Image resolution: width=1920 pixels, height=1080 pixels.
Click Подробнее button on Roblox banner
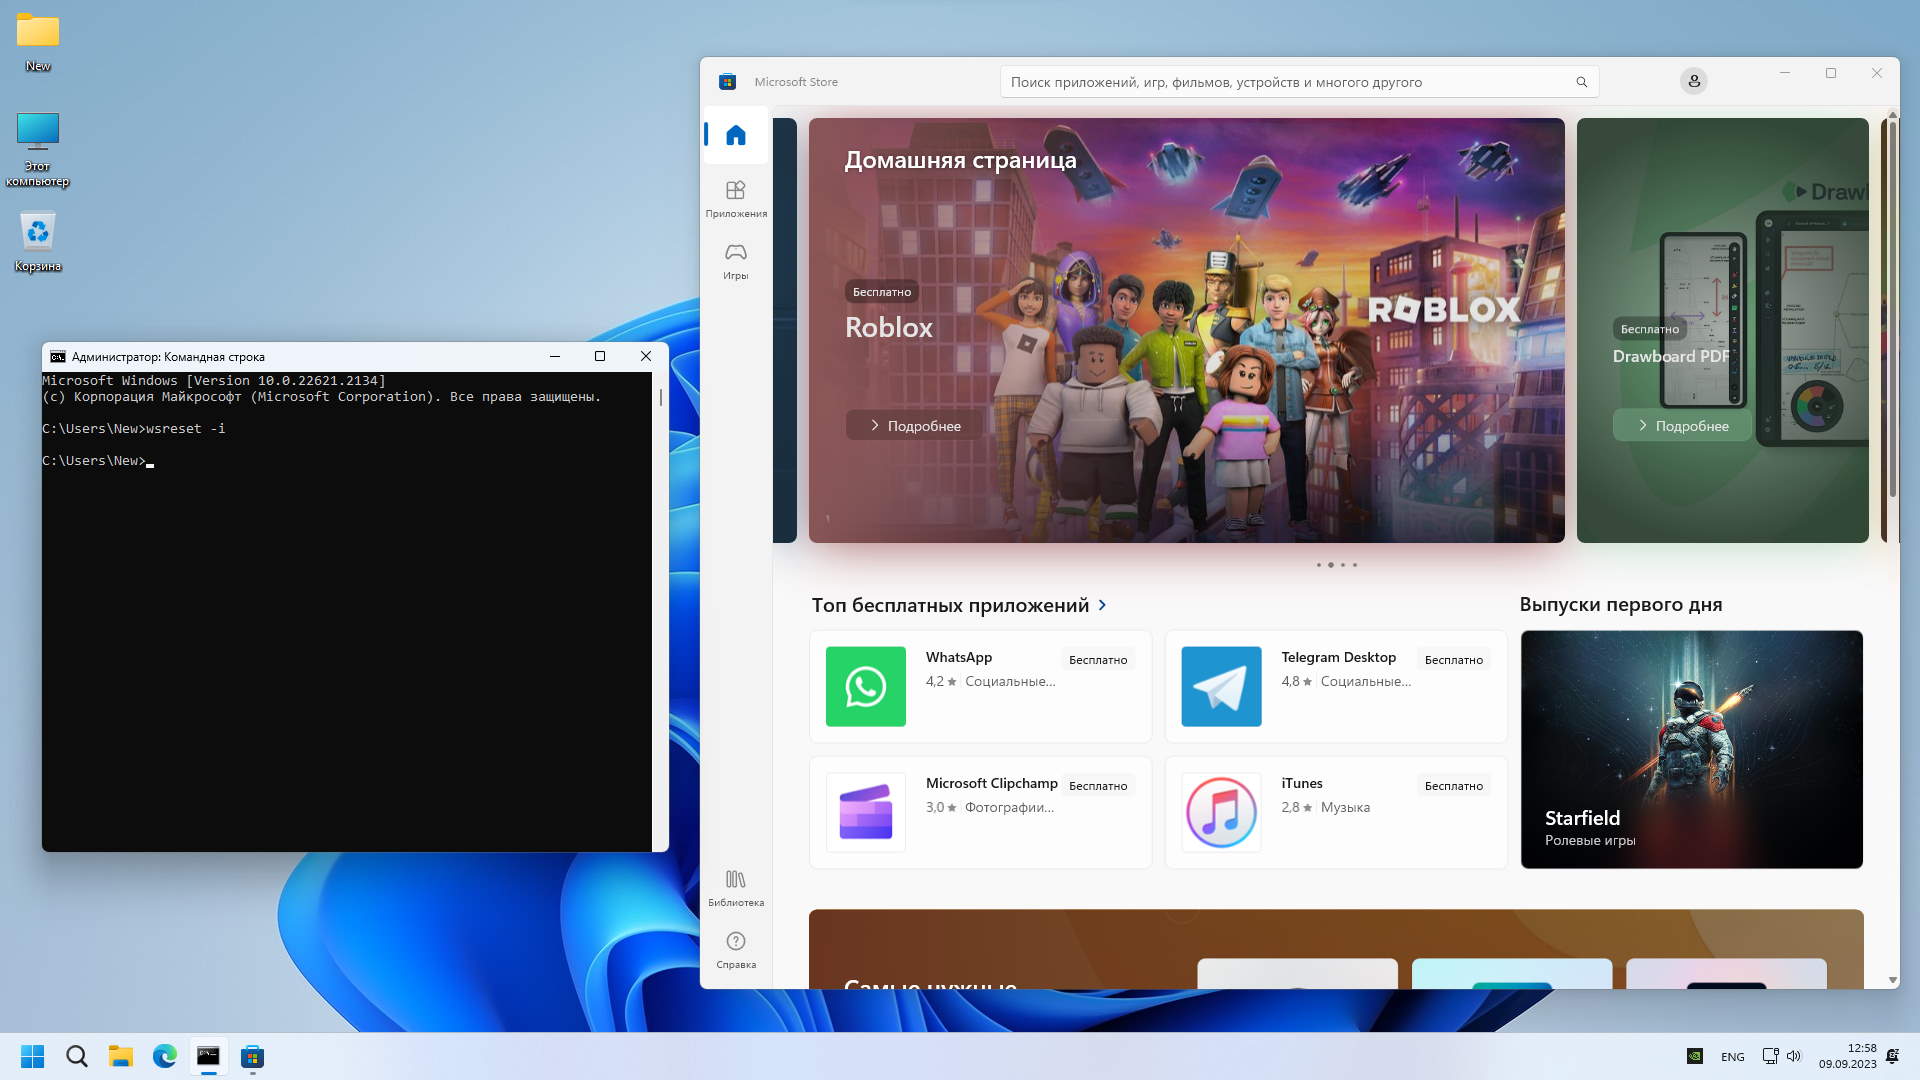point(915,426)
